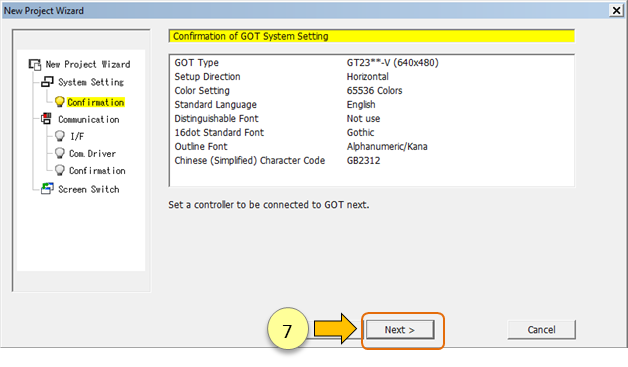This screenshot has height=367, width=628.
Task: Select Screen Switch in the wizard tree
Action: [89, 189]
